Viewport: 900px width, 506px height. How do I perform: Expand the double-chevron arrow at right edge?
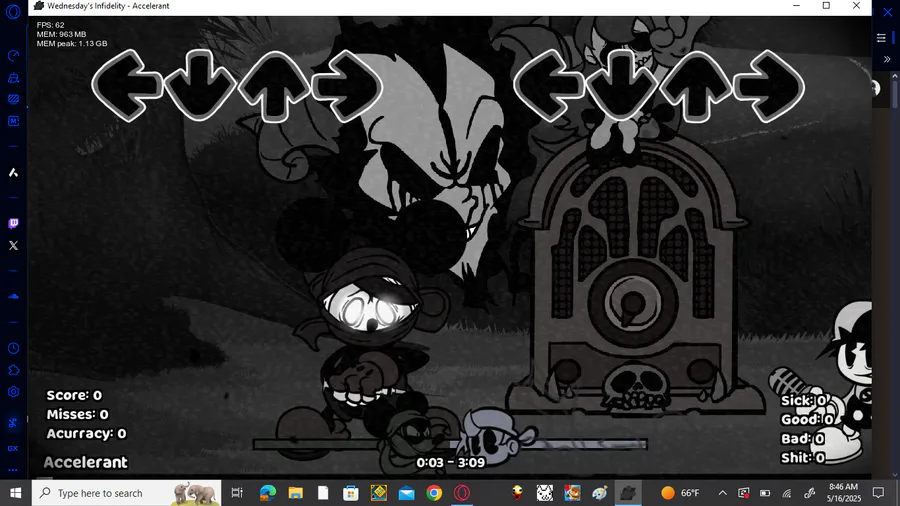tap(887, 59)
